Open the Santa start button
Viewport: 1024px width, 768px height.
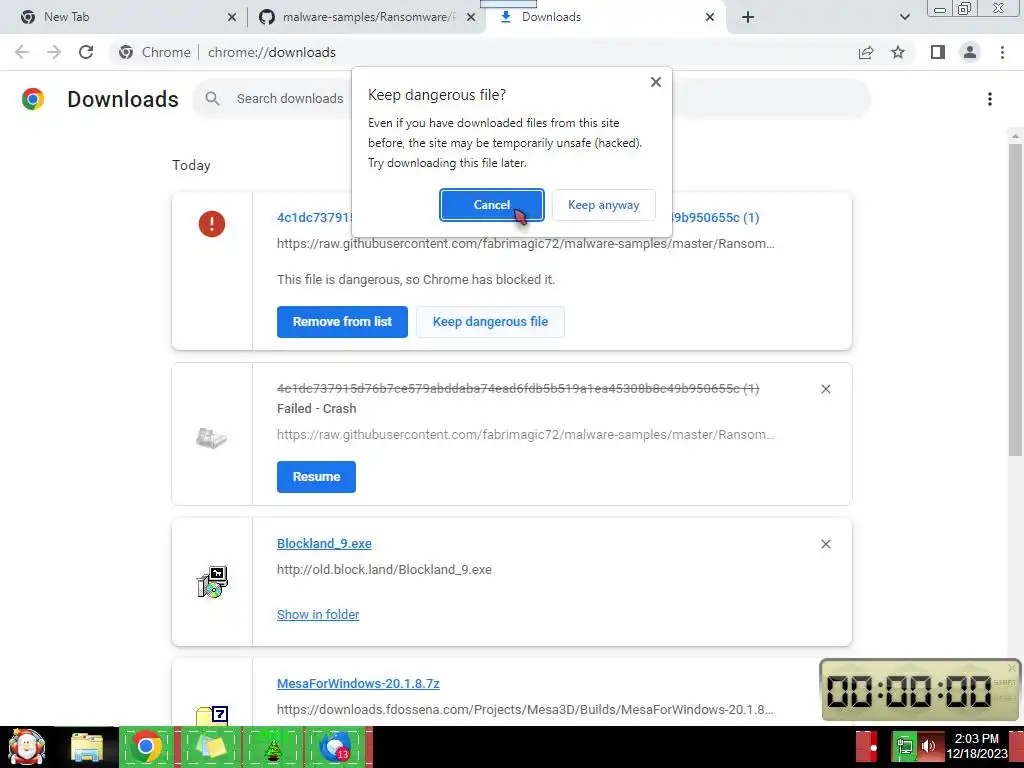(x=27, y=747)
